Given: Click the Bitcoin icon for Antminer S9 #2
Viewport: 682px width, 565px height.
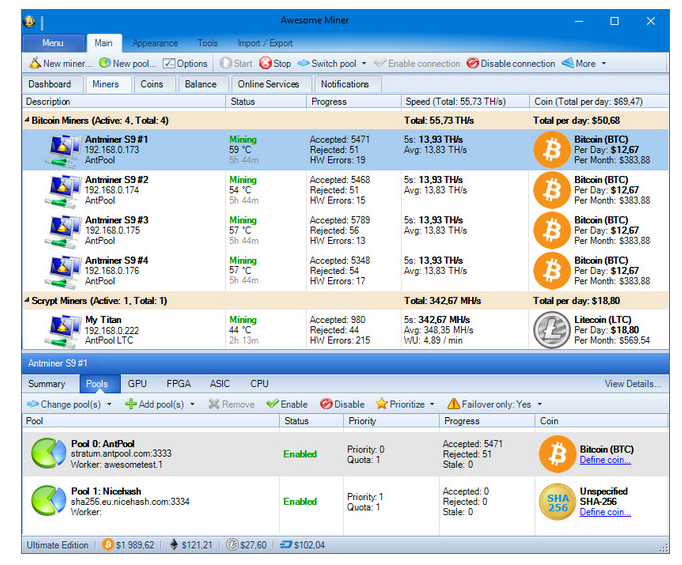Looking at the screenshot, I should click(x=551, y=190).
